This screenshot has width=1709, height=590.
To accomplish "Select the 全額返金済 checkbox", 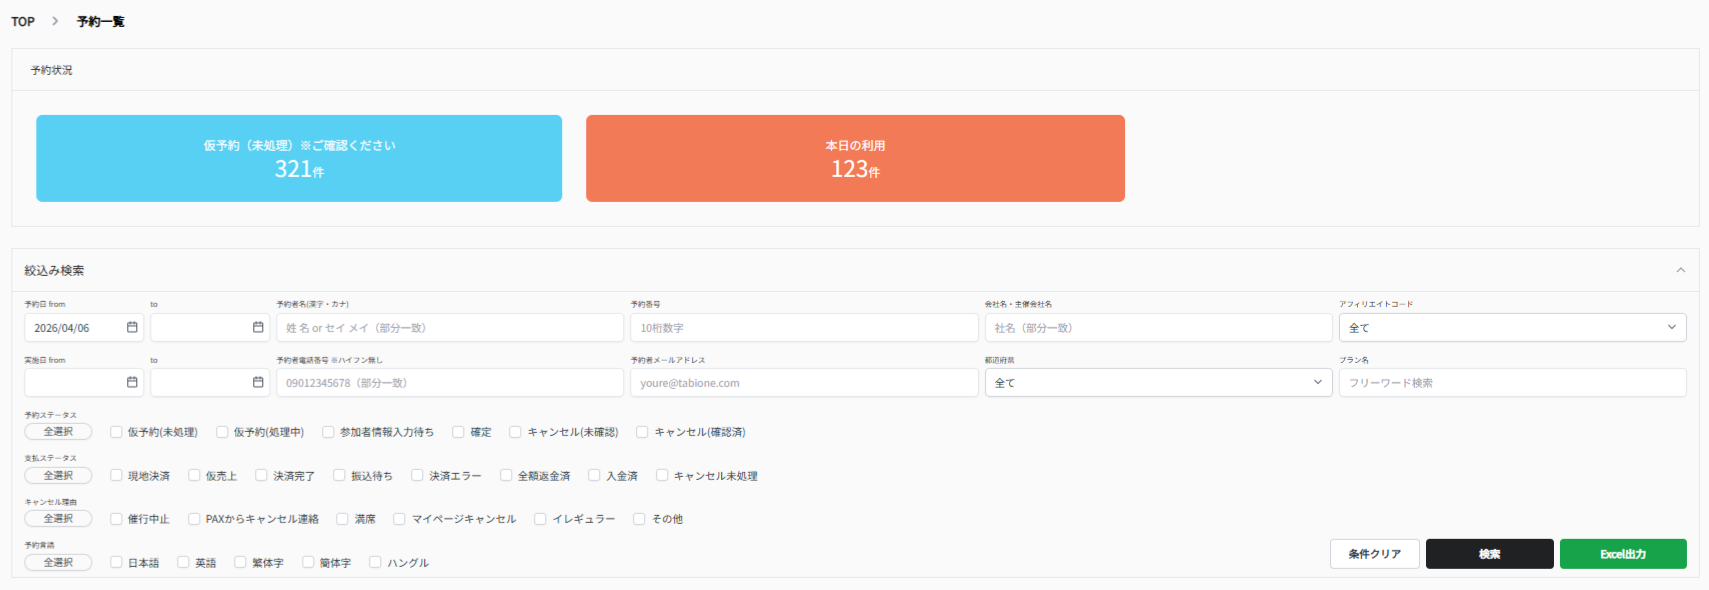I will click(x=506, y=476).
